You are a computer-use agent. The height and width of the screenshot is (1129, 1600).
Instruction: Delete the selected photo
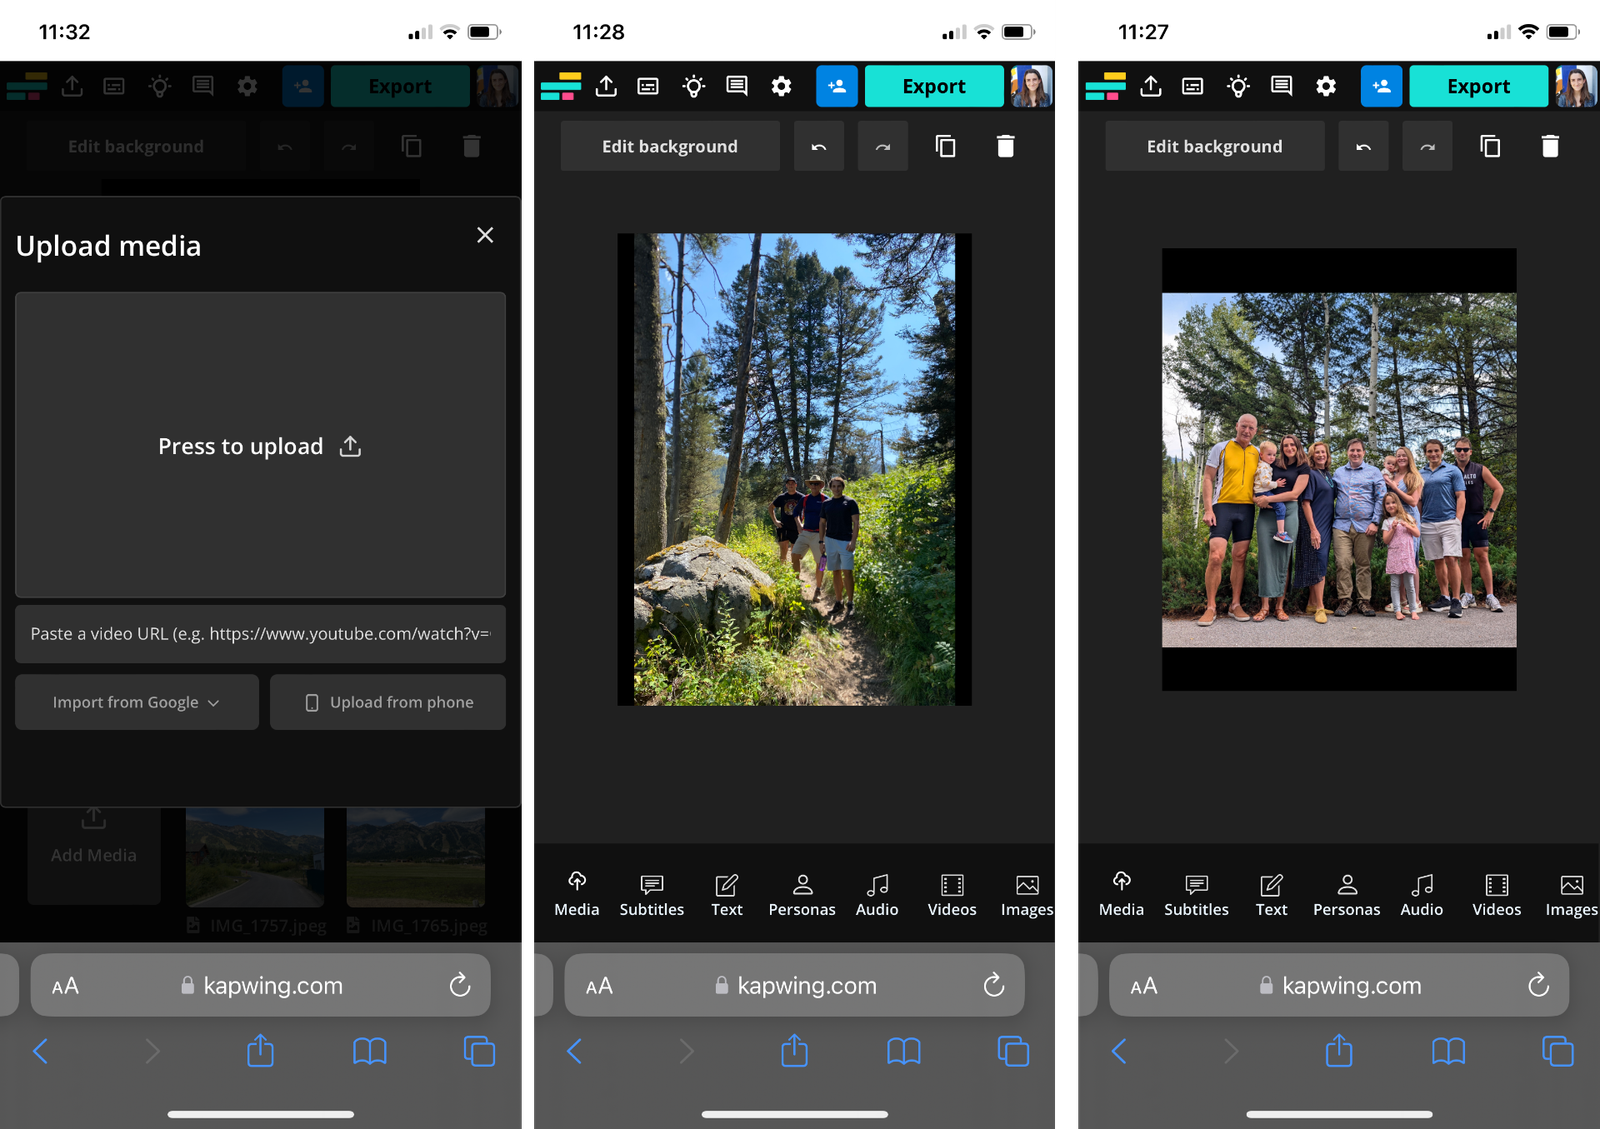click(1005, 146)
